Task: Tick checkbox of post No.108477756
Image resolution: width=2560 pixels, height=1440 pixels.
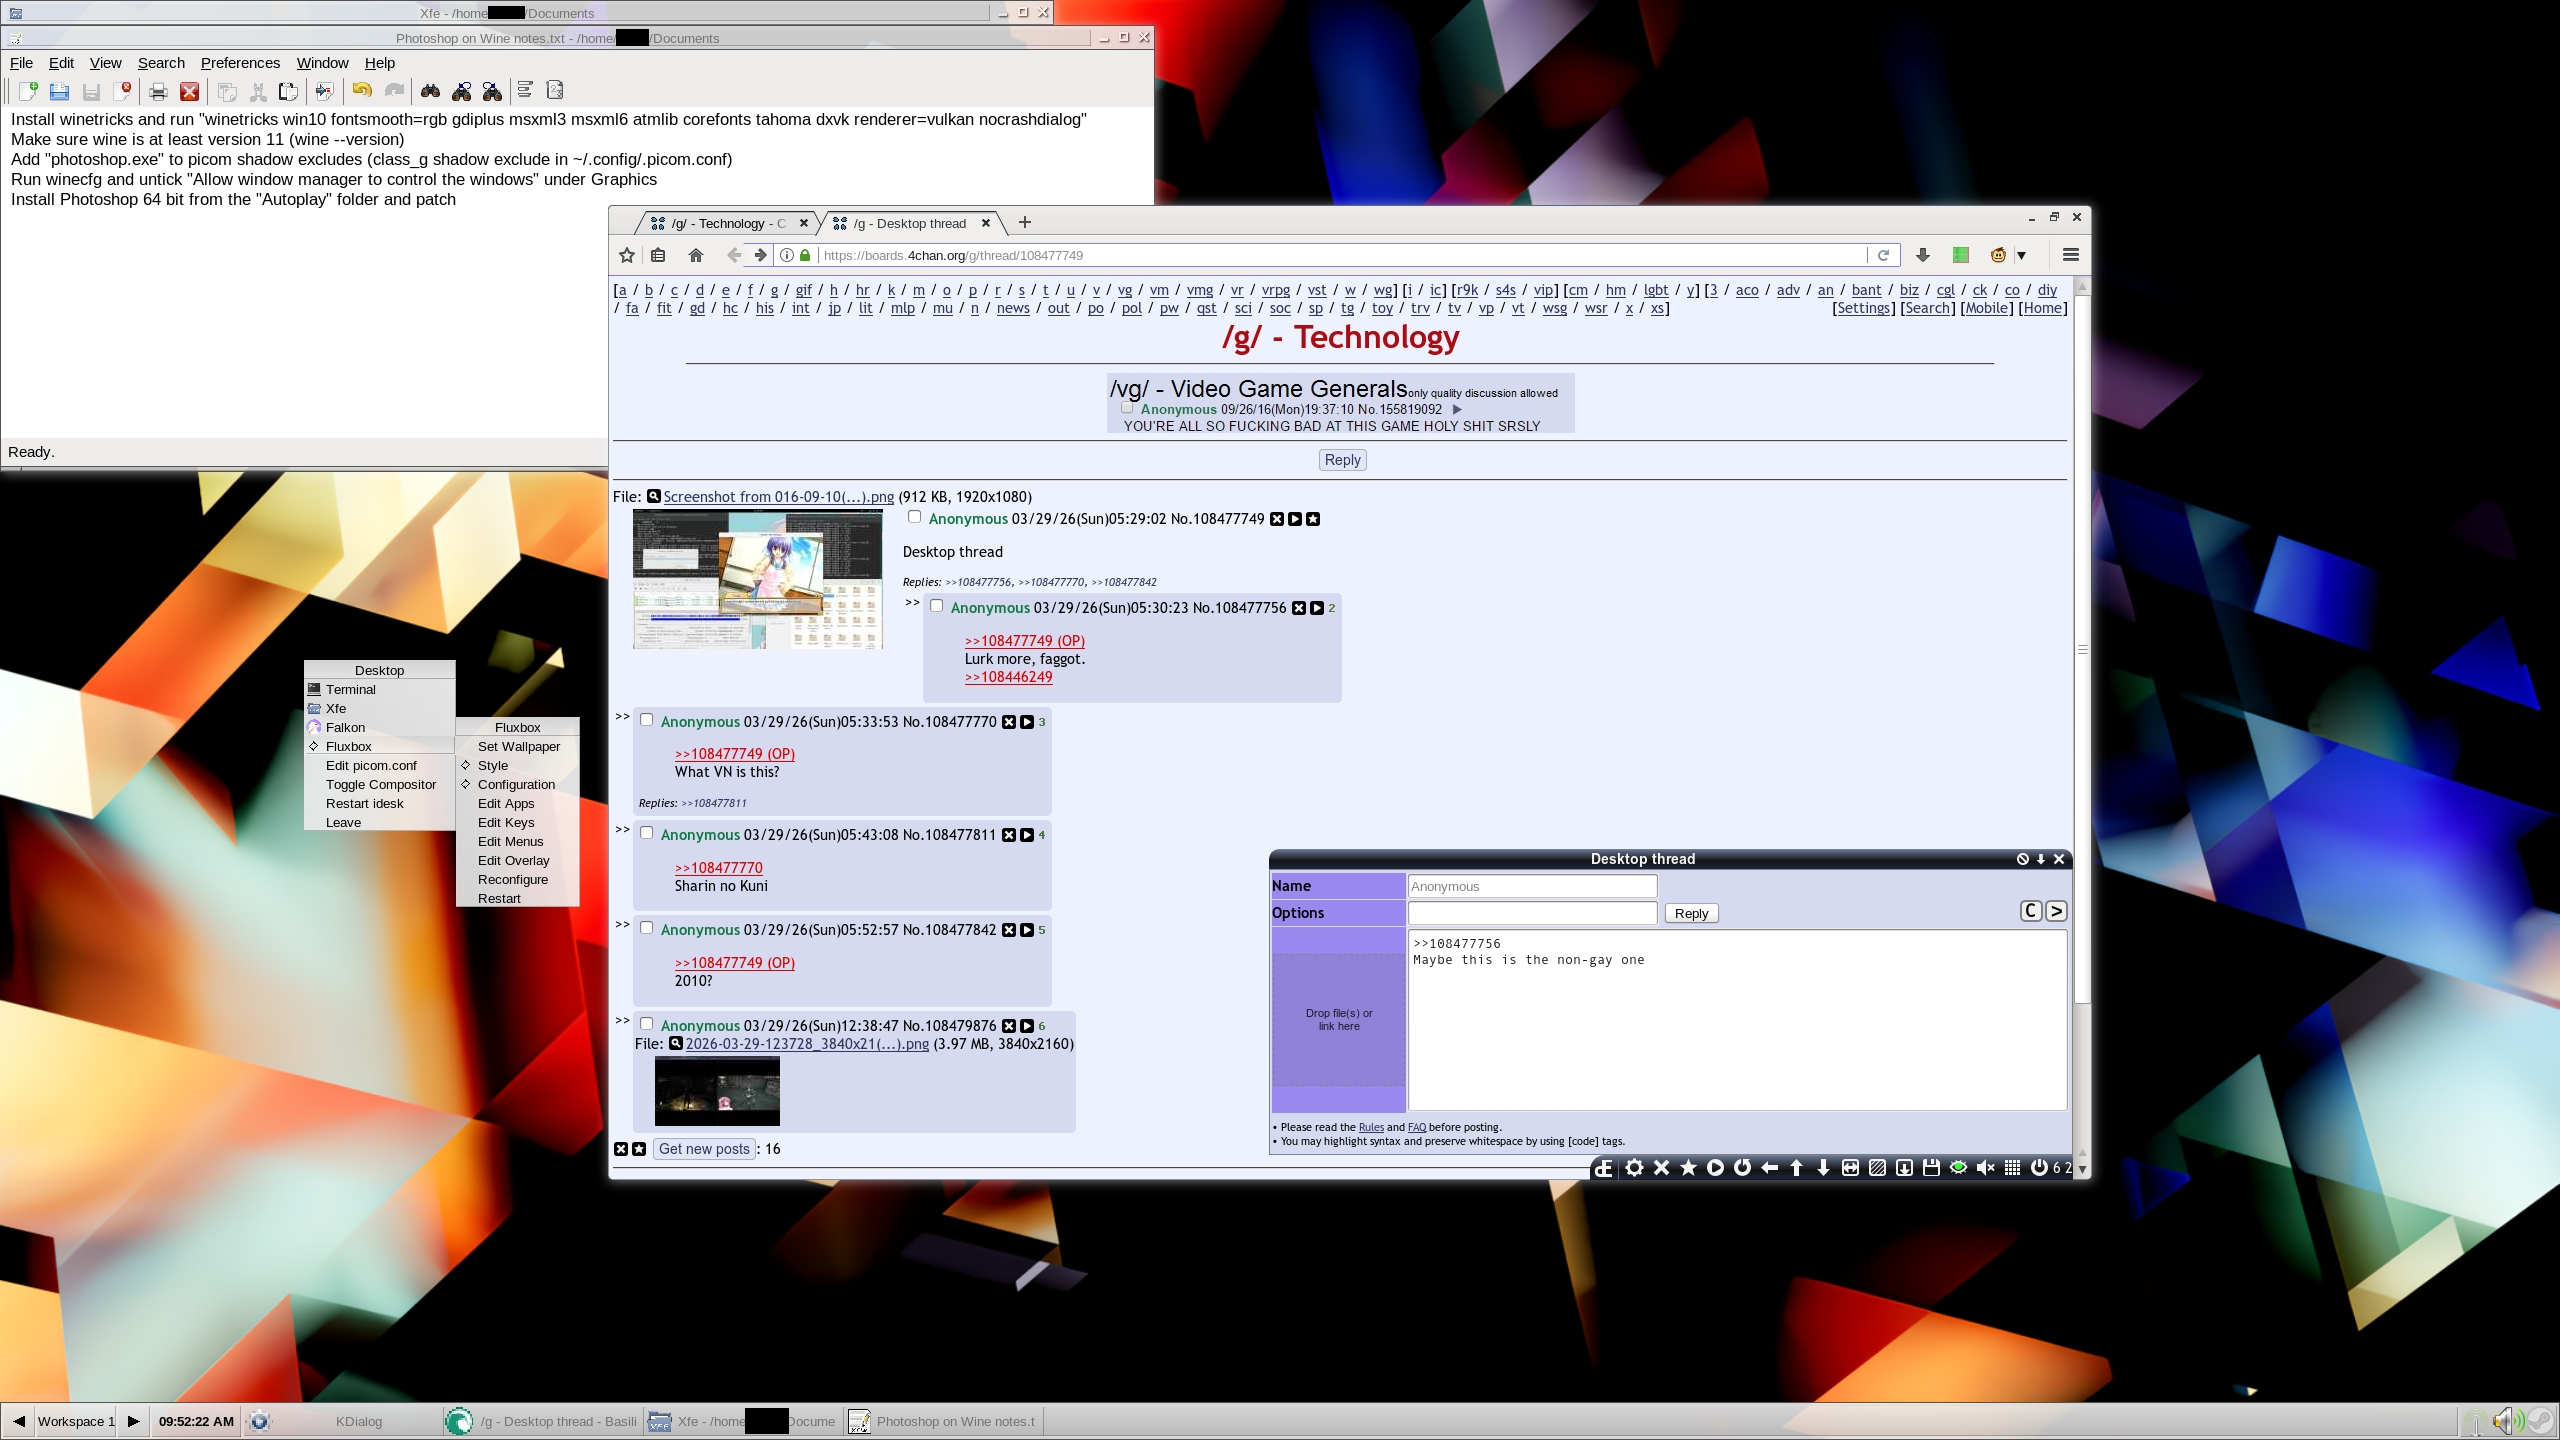Action: pos(936,606)
